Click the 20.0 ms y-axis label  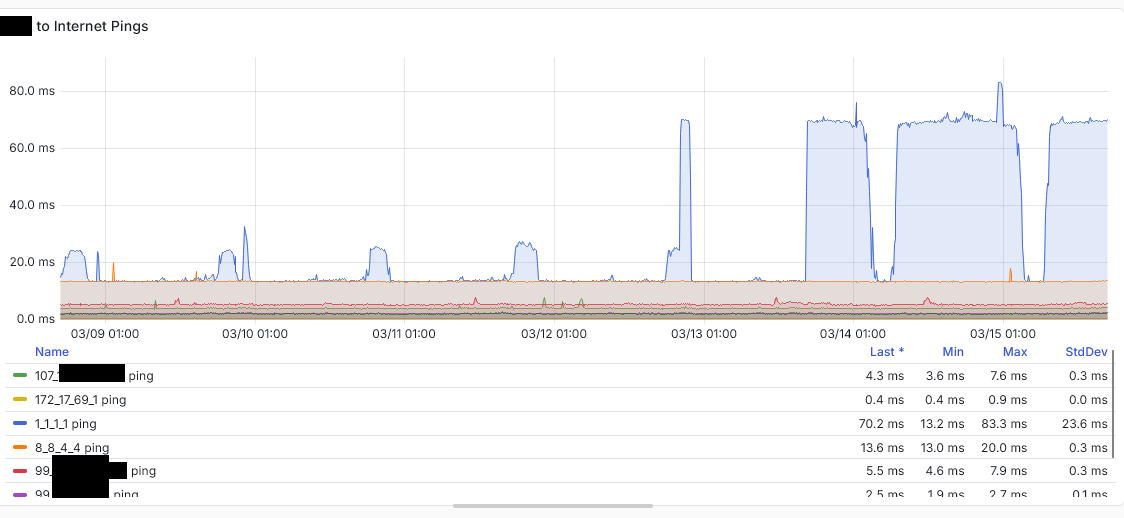[32, 262]
